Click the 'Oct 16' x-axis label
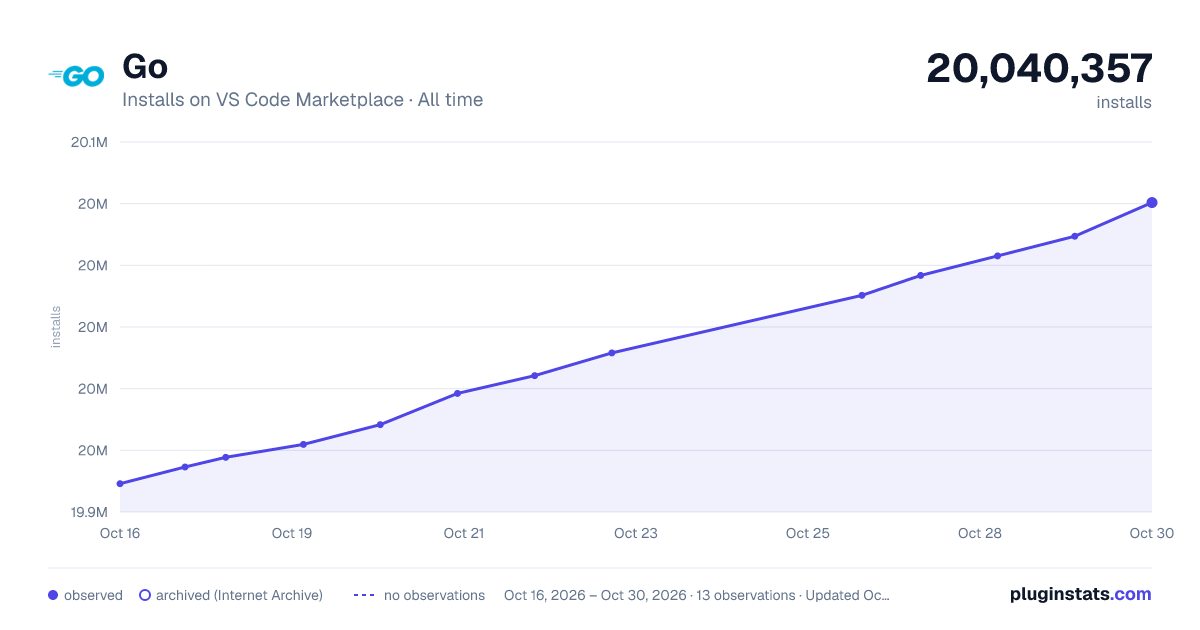 point(120,533)
